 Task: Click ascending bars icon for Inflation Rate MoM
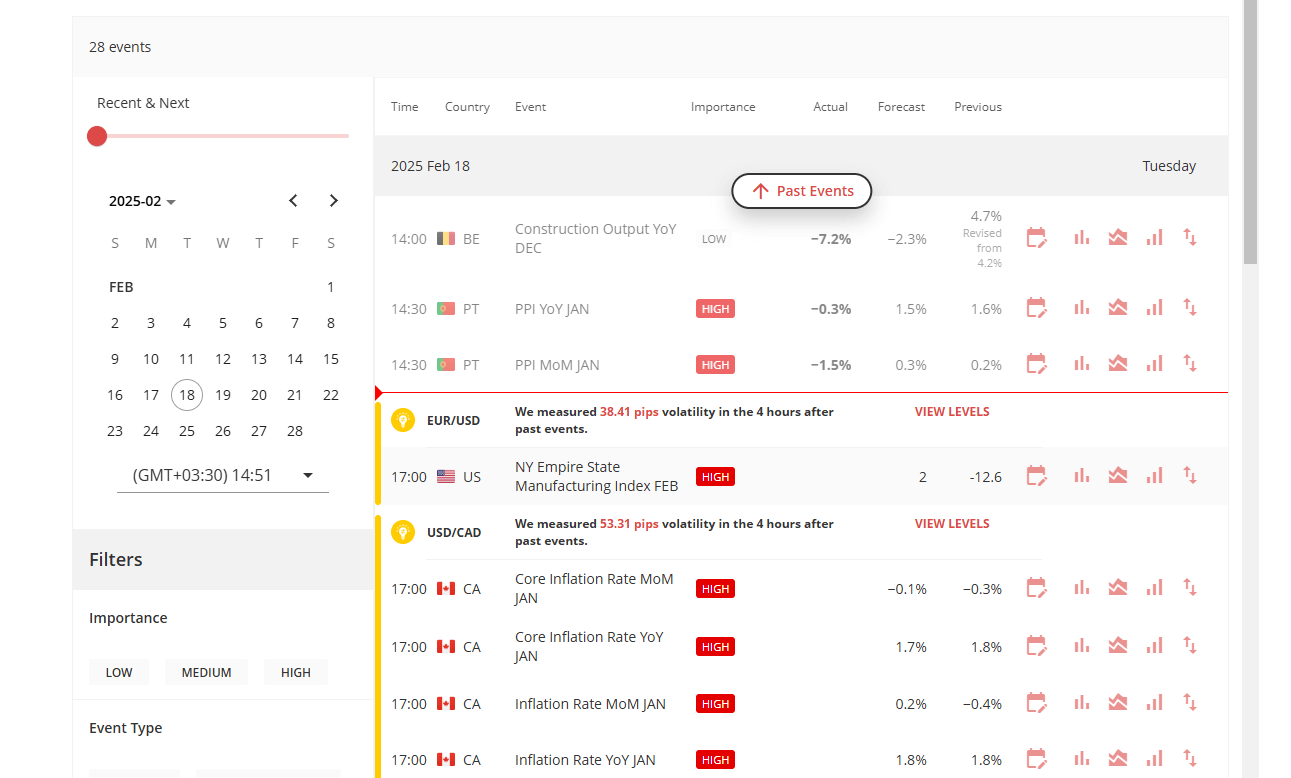(x=1154, y=703)
